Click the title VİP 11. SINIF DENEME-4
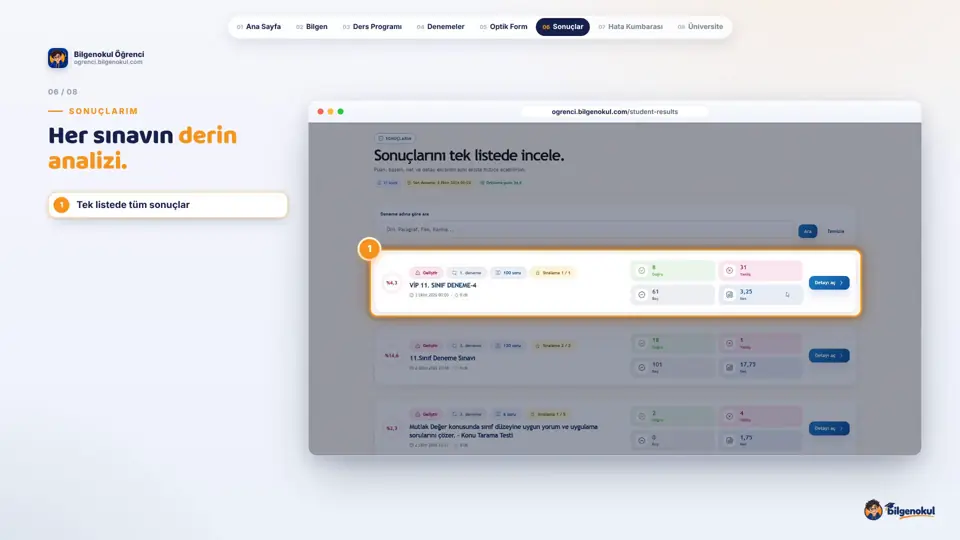Screen dimensions: 960x540 (x=443, y=285)
